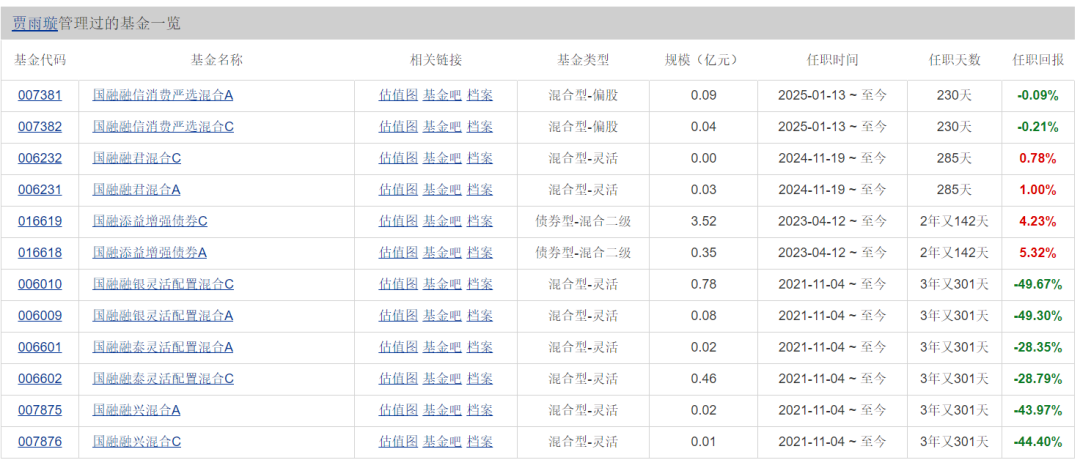The width and height of the screenshot is (1080, 460).
Task: Open 估值图 for fund 006601
Action: click(x=398, y=347)
